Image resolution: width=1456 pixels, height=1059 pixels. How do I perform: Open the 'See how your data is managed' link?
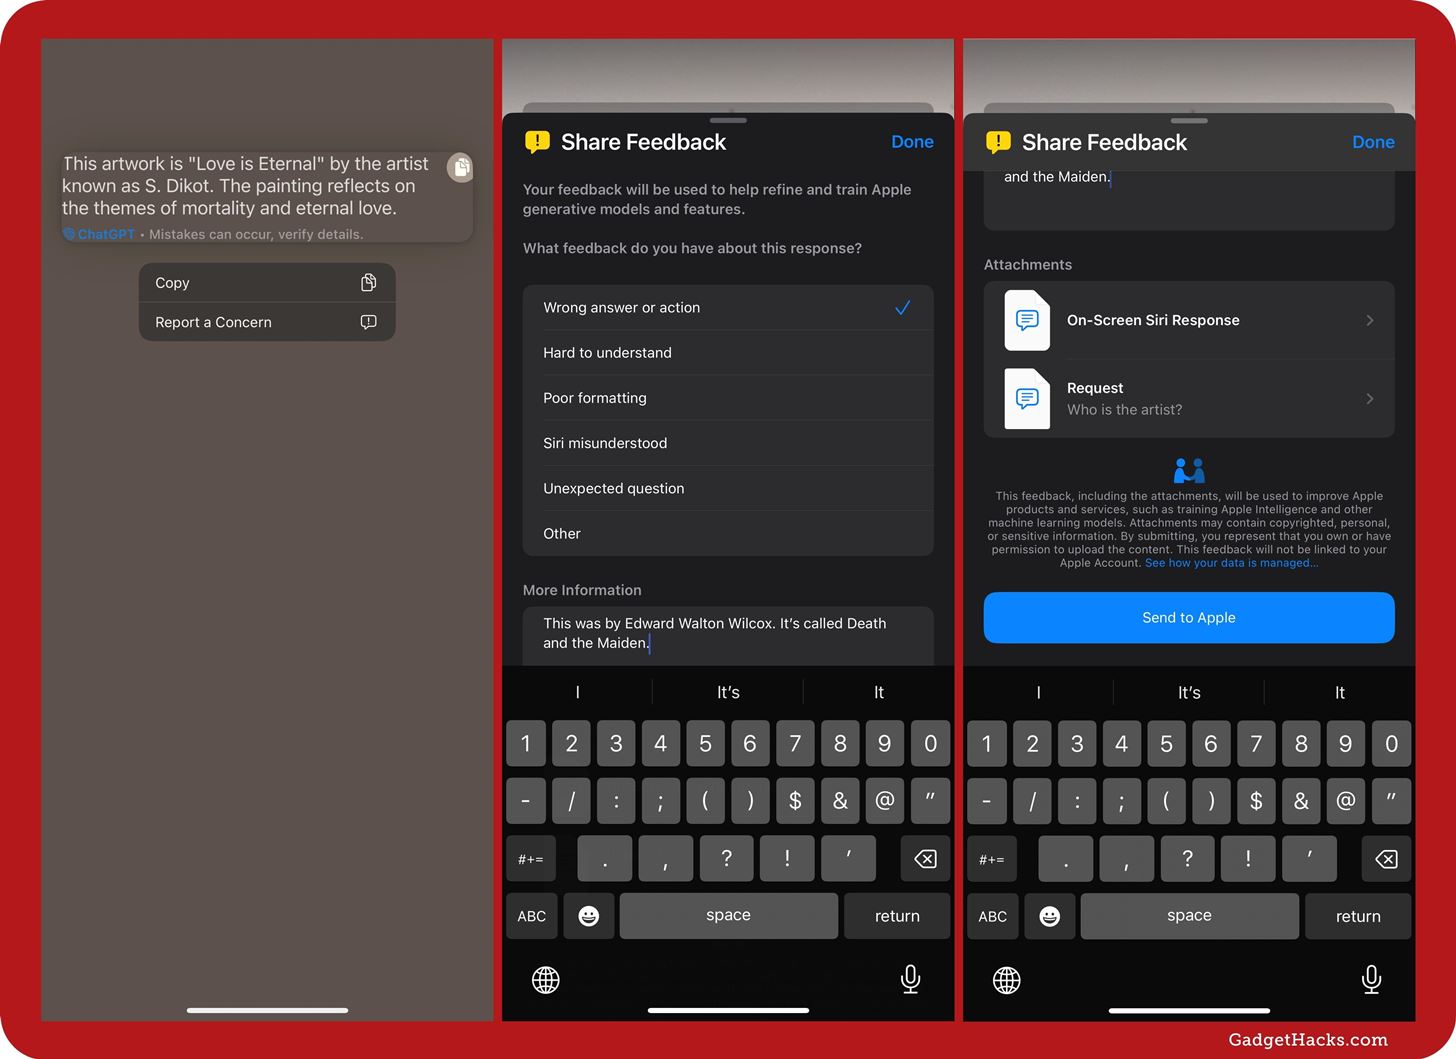1230,562
